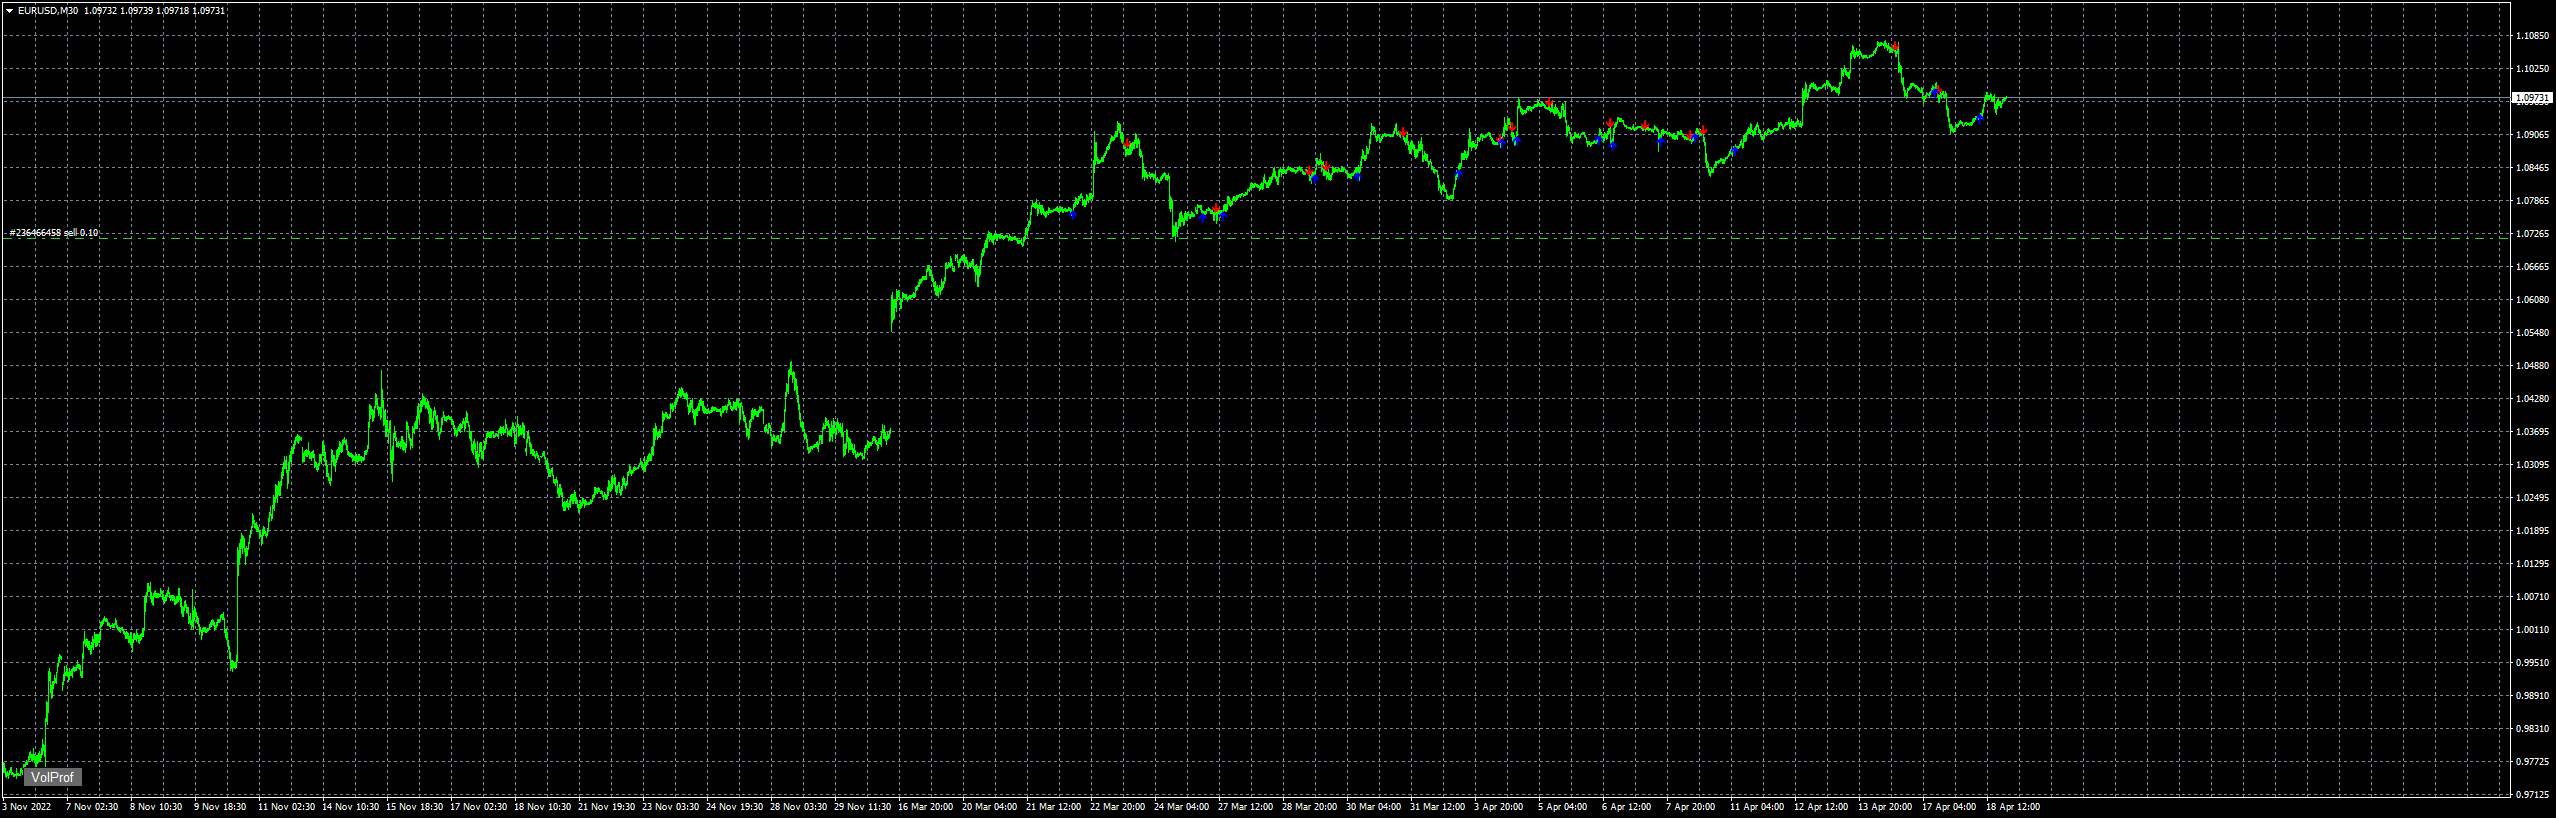Click the 1.07265 price axis label
The width and height of the screenshot is (2556, 818).
(x=2531, y=234)
